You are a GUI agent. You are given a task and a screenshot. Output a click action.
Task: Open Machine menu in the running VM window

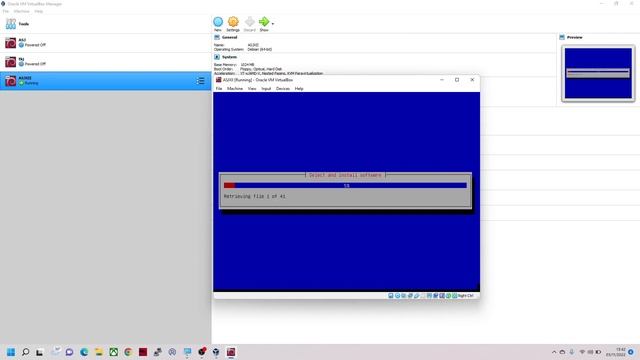[235, 89]
